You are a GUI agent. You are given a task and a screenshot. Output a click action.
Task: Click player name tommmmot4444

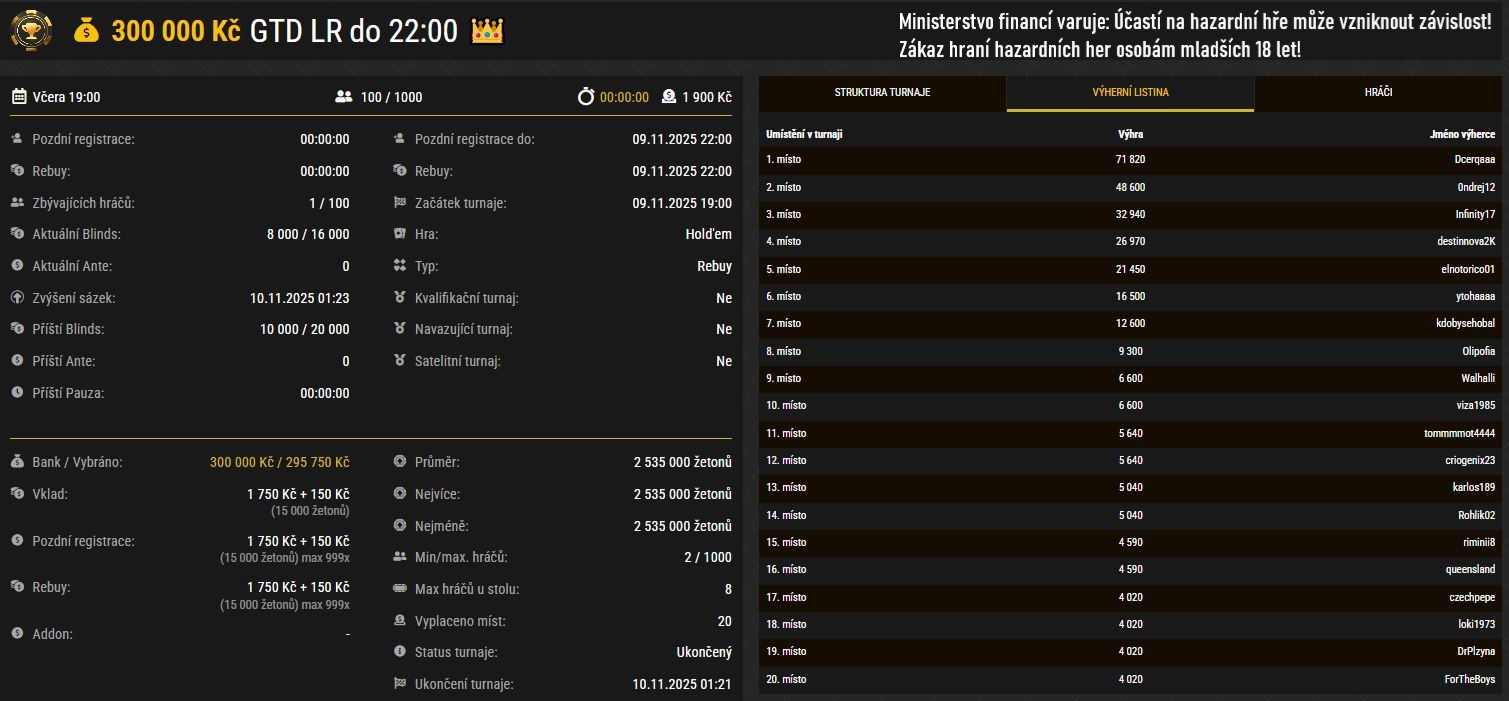[1460, 433]
